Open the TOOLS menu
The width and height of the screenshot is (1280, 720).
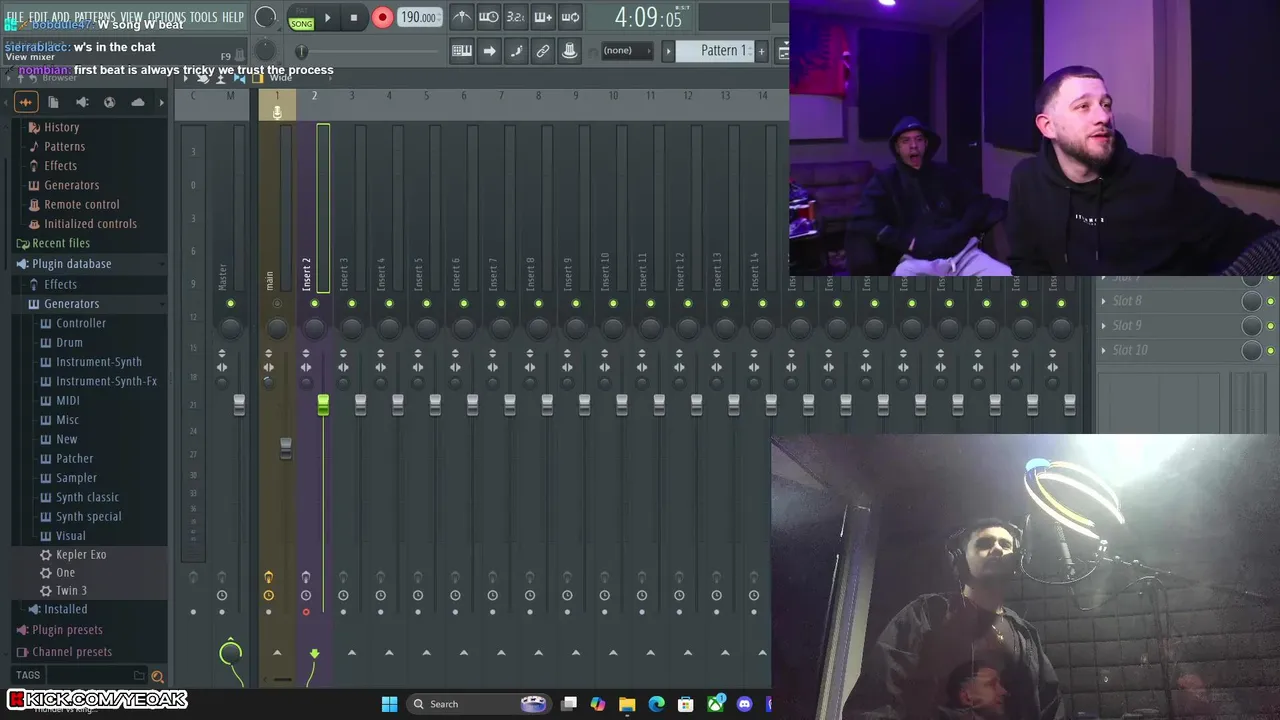tap(203, 17)
